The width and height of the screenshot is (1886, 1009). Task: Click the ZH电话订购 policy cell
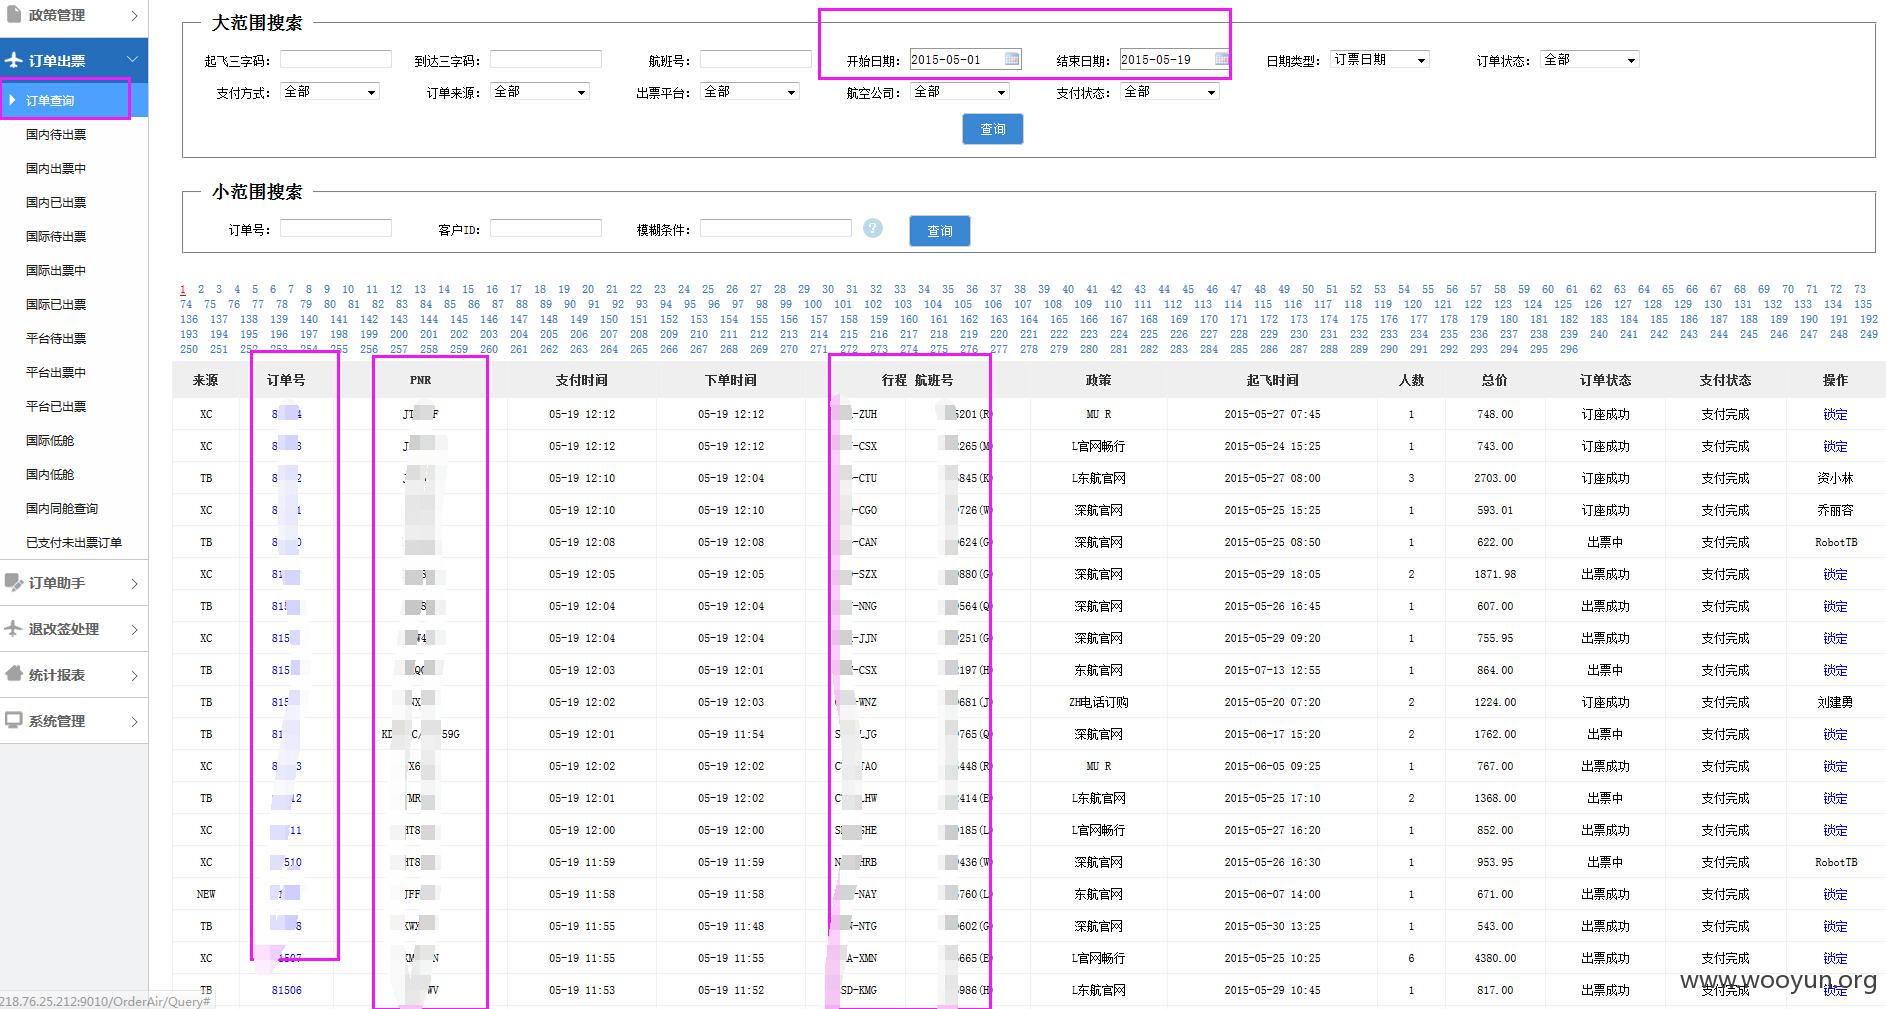[x=1098, y=702]
